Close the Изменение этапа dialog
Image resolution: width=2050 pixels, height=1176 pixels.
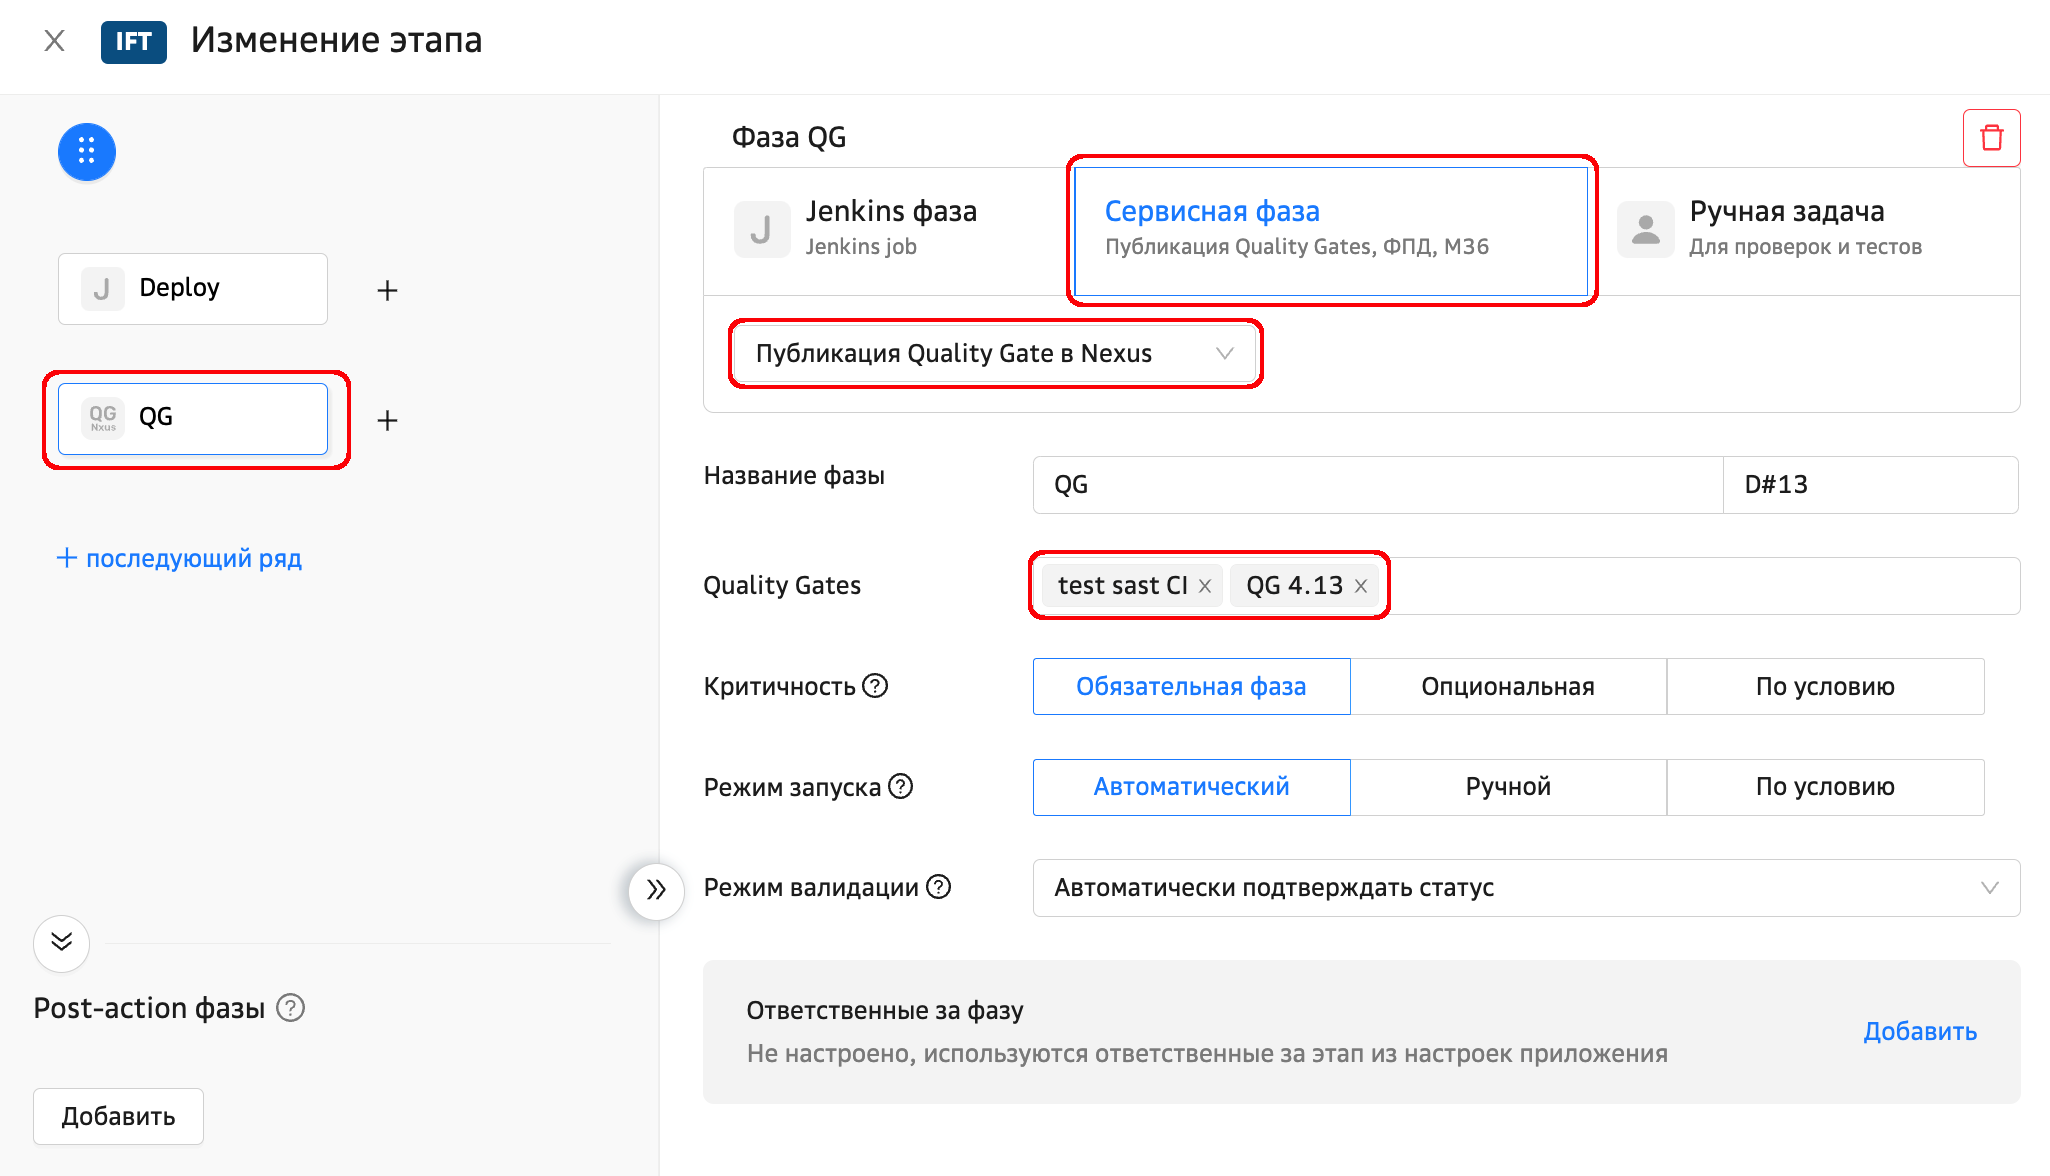(55, 41)
